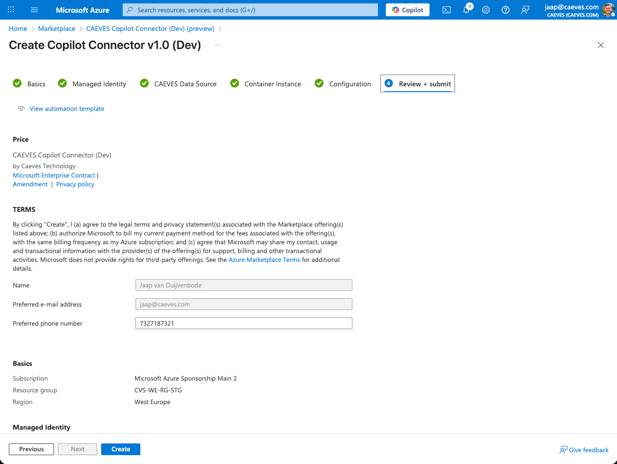Open the Microsoft Enterprise Contract link
The image size is (617, 464).
(54, 175)
